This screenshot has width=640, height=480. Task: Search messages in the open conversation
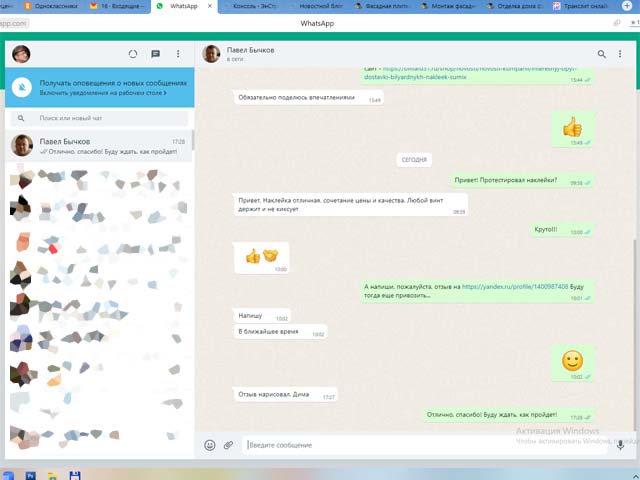coord(602,54)
